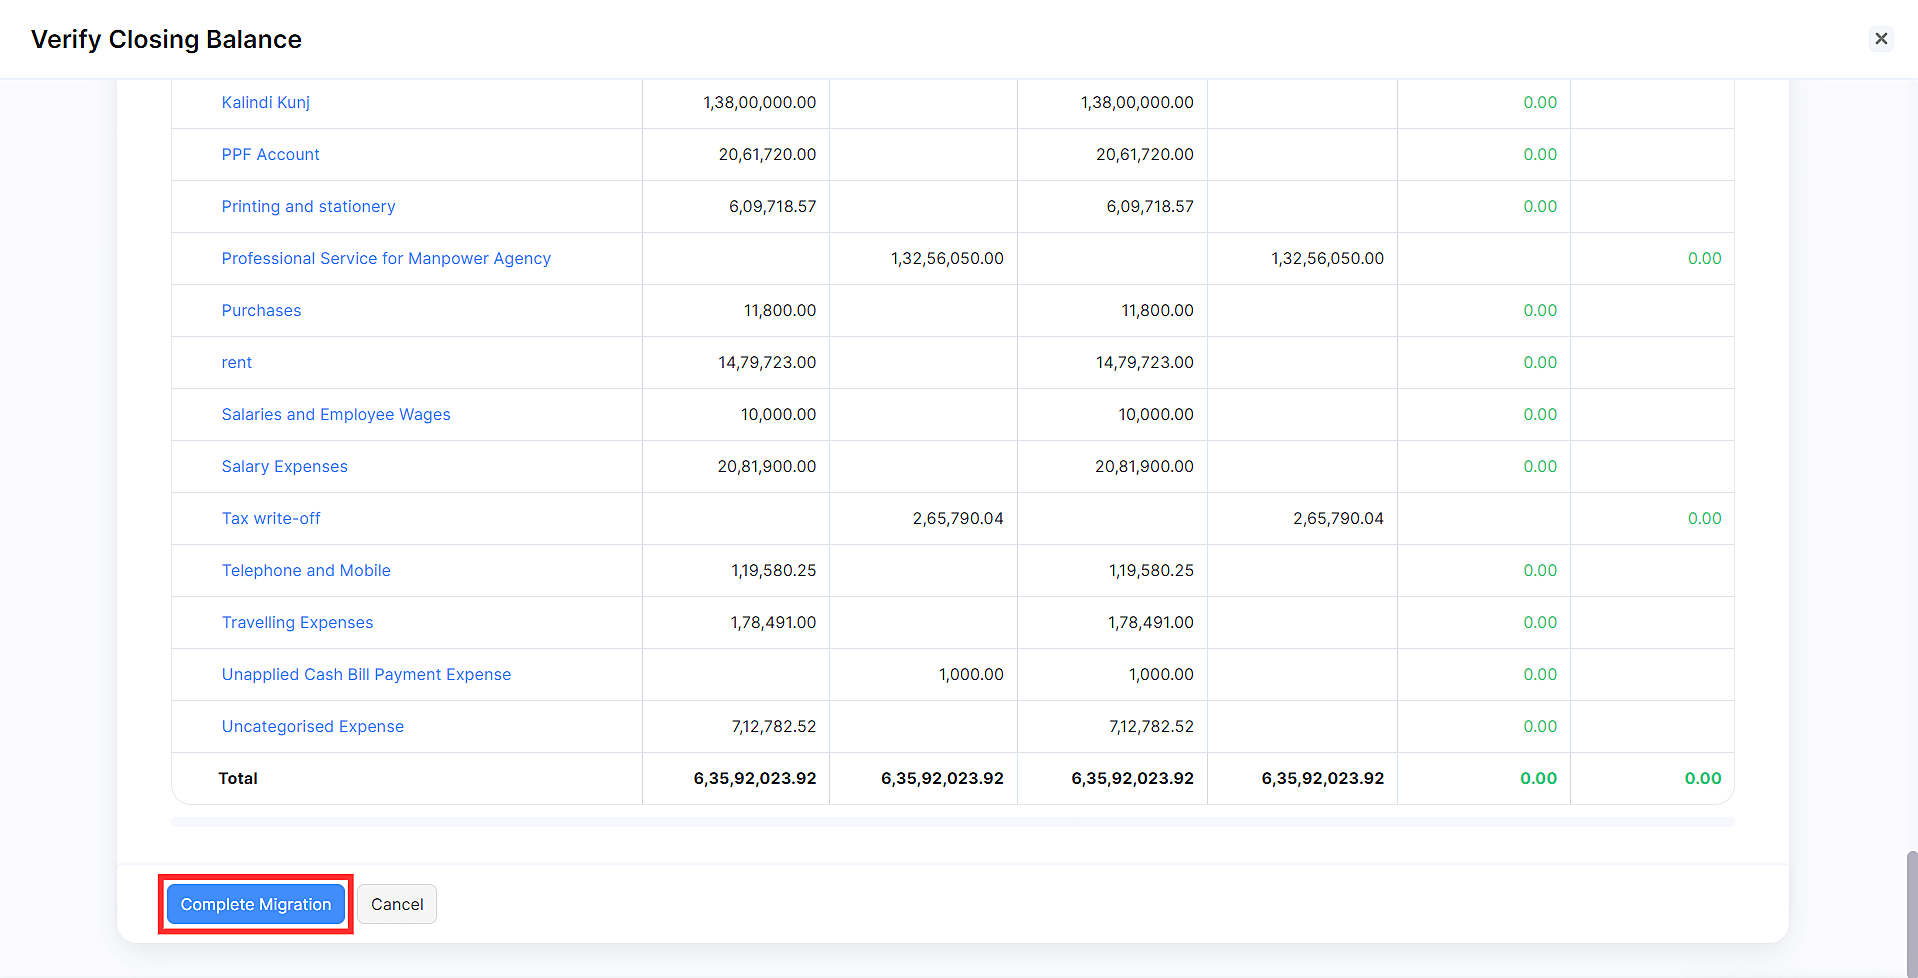Click the Total row debit amount
1918x978 pixels.
[x=754, y=779]
